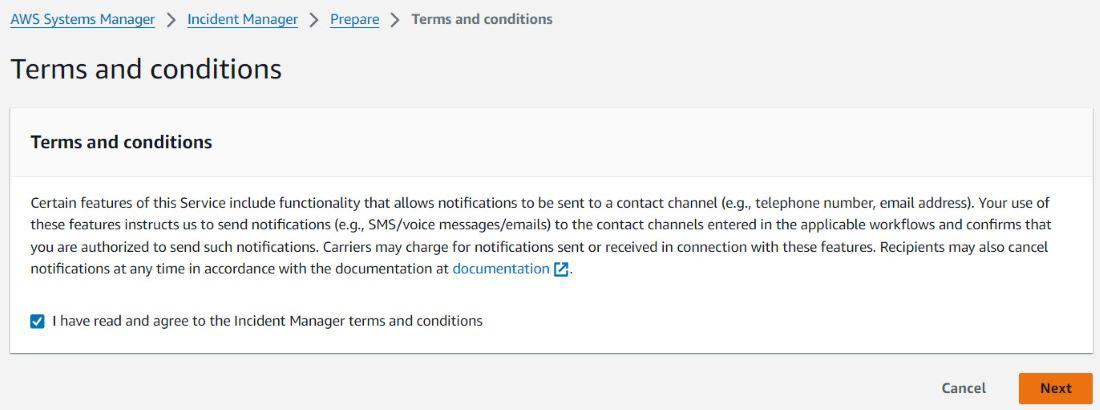The image size is (1100, 410).
Task: Open the documentation hyperlink
Action: [x=500, y=269]
